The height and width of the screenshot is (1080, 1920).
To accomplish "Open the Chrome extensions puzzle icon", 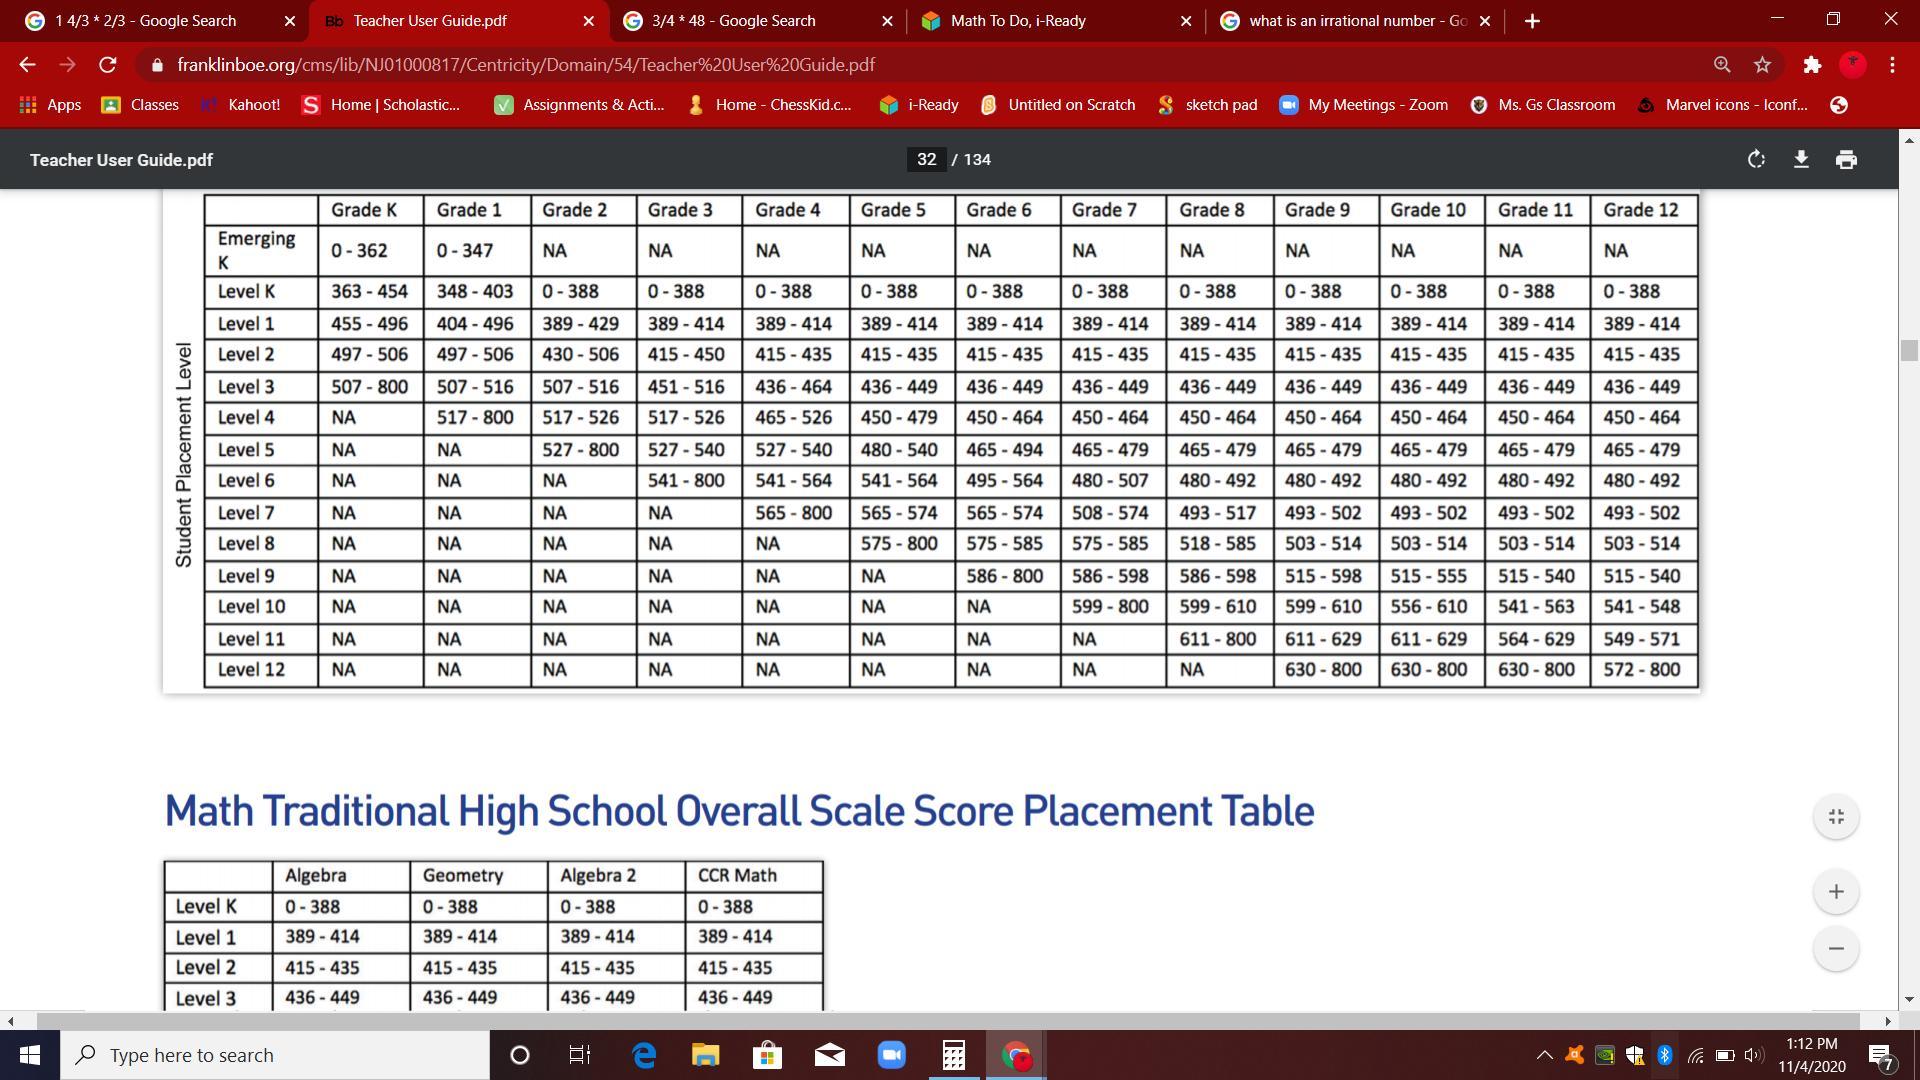I will tap(1812, 65).
